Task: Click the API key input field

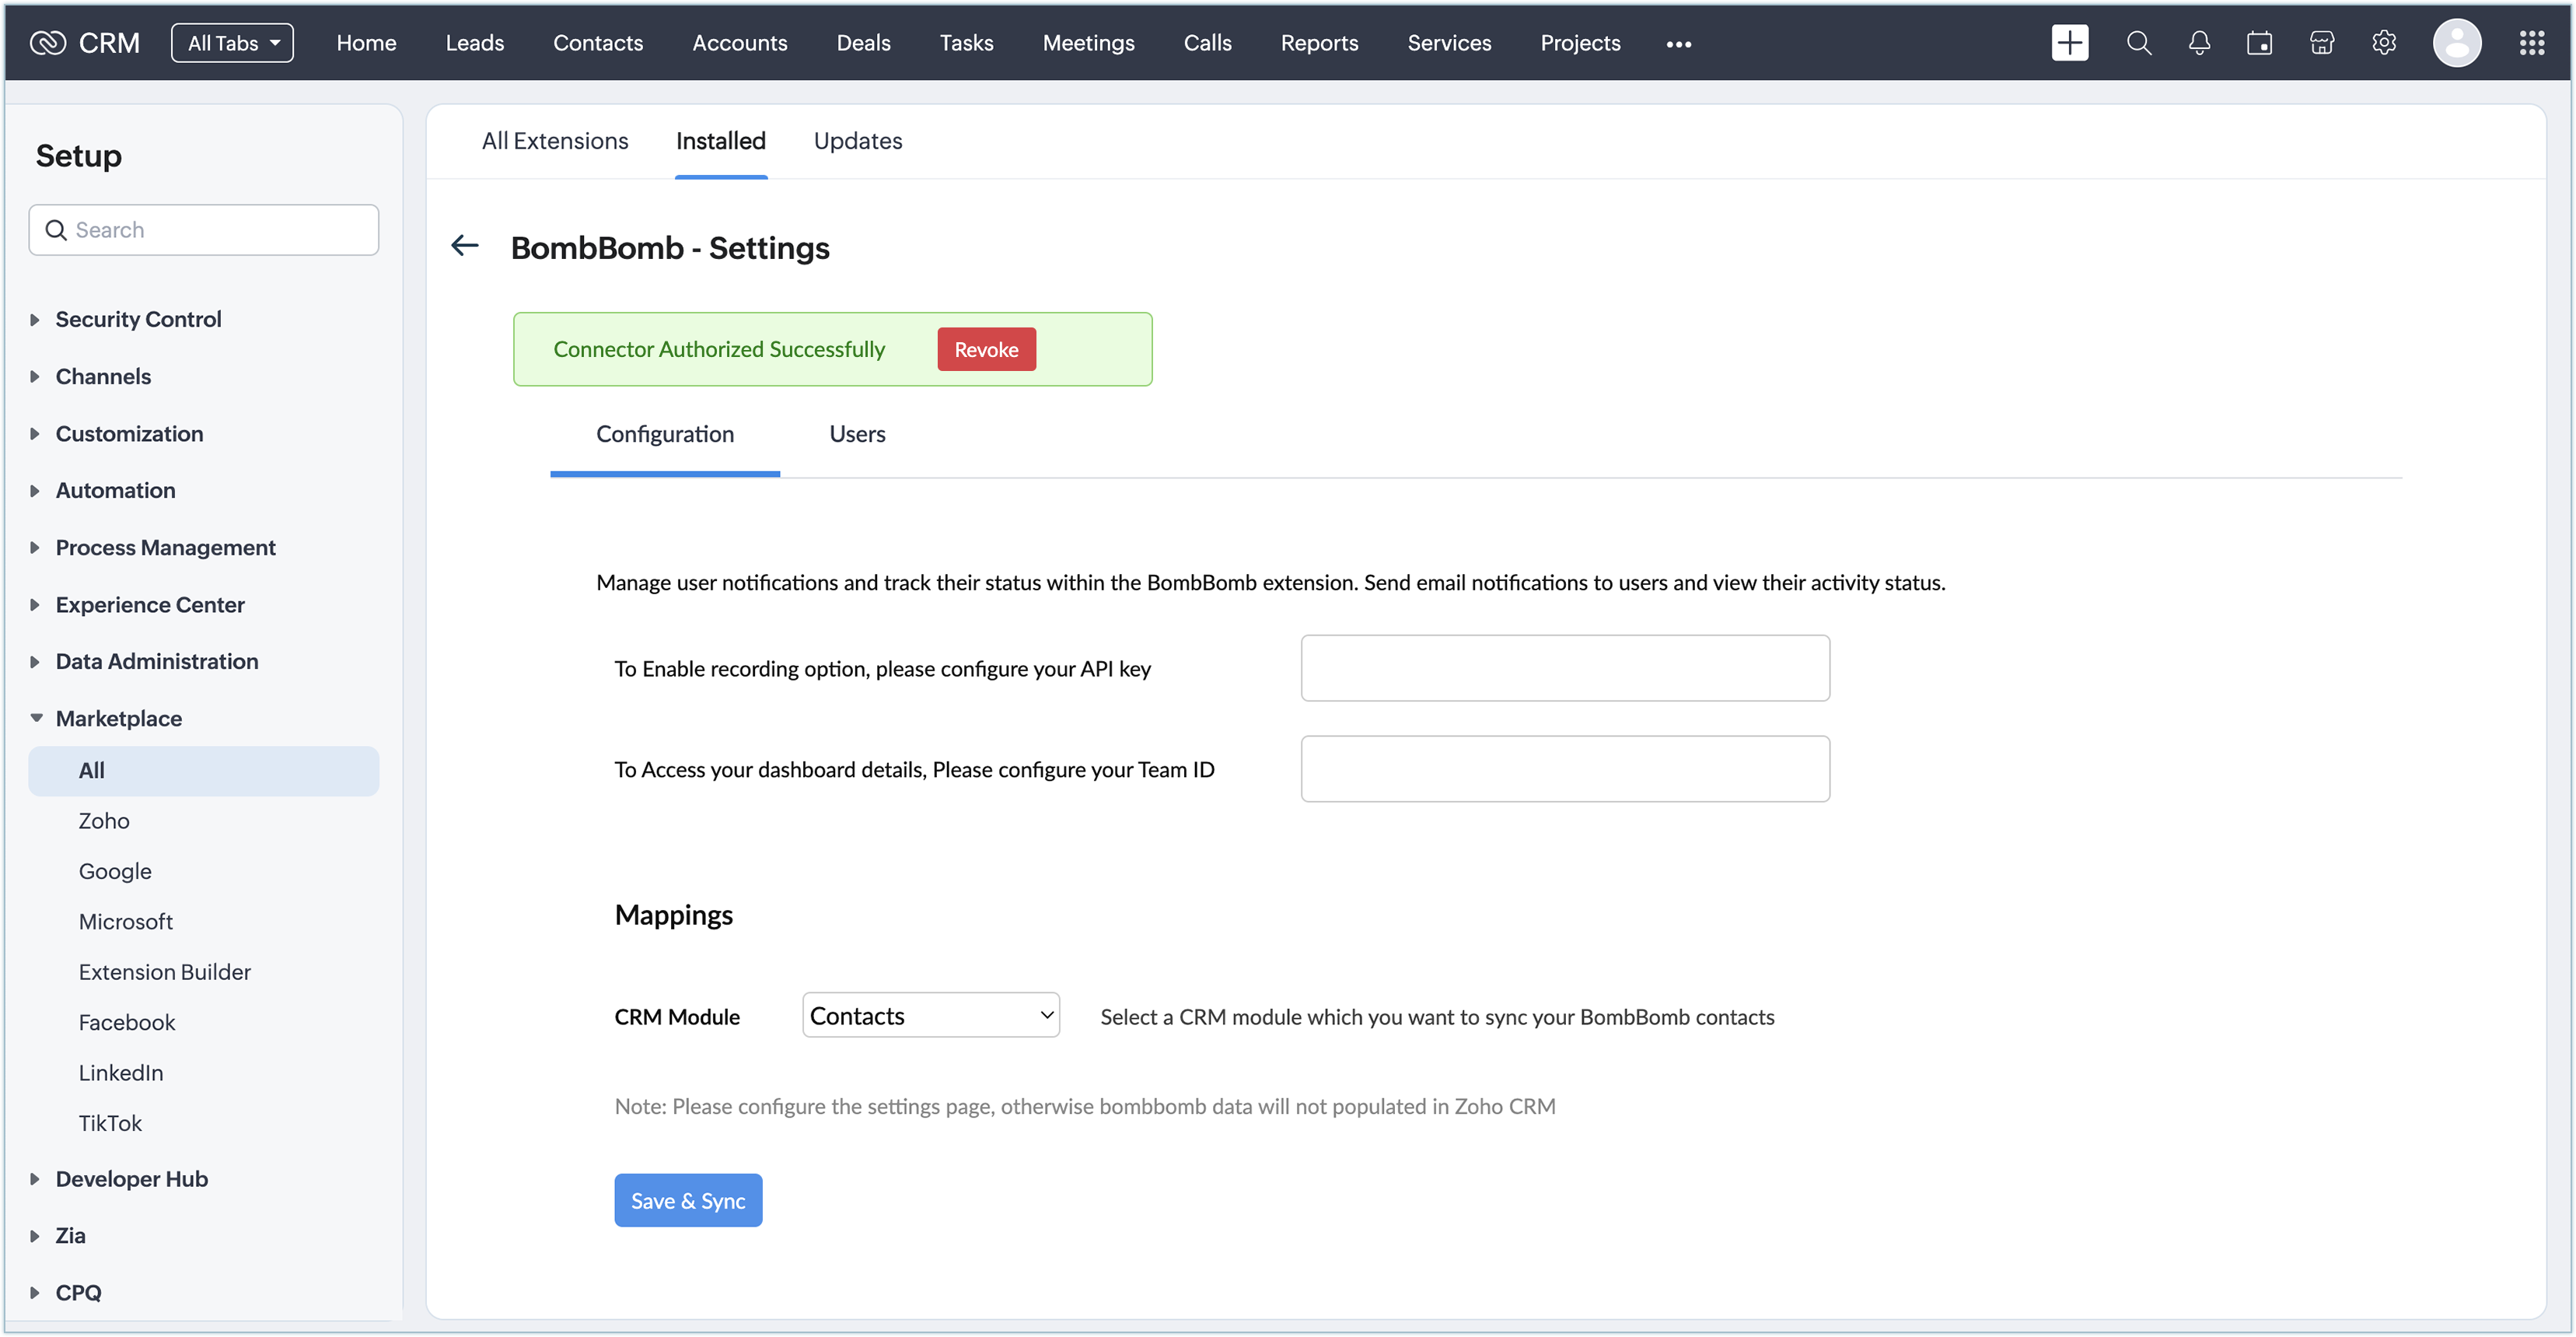Action: click(x=1565, y=668)
